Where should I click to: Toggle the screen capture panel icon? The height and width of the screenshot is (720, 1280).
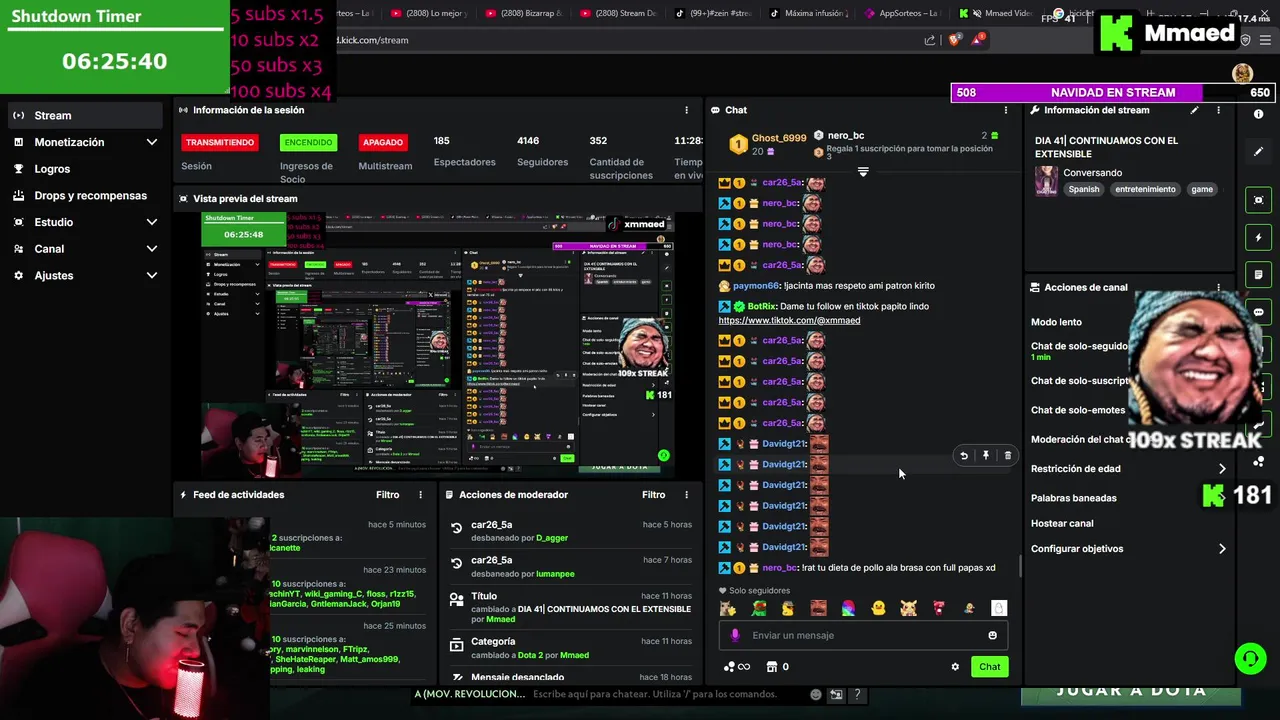click(1259, 200)
